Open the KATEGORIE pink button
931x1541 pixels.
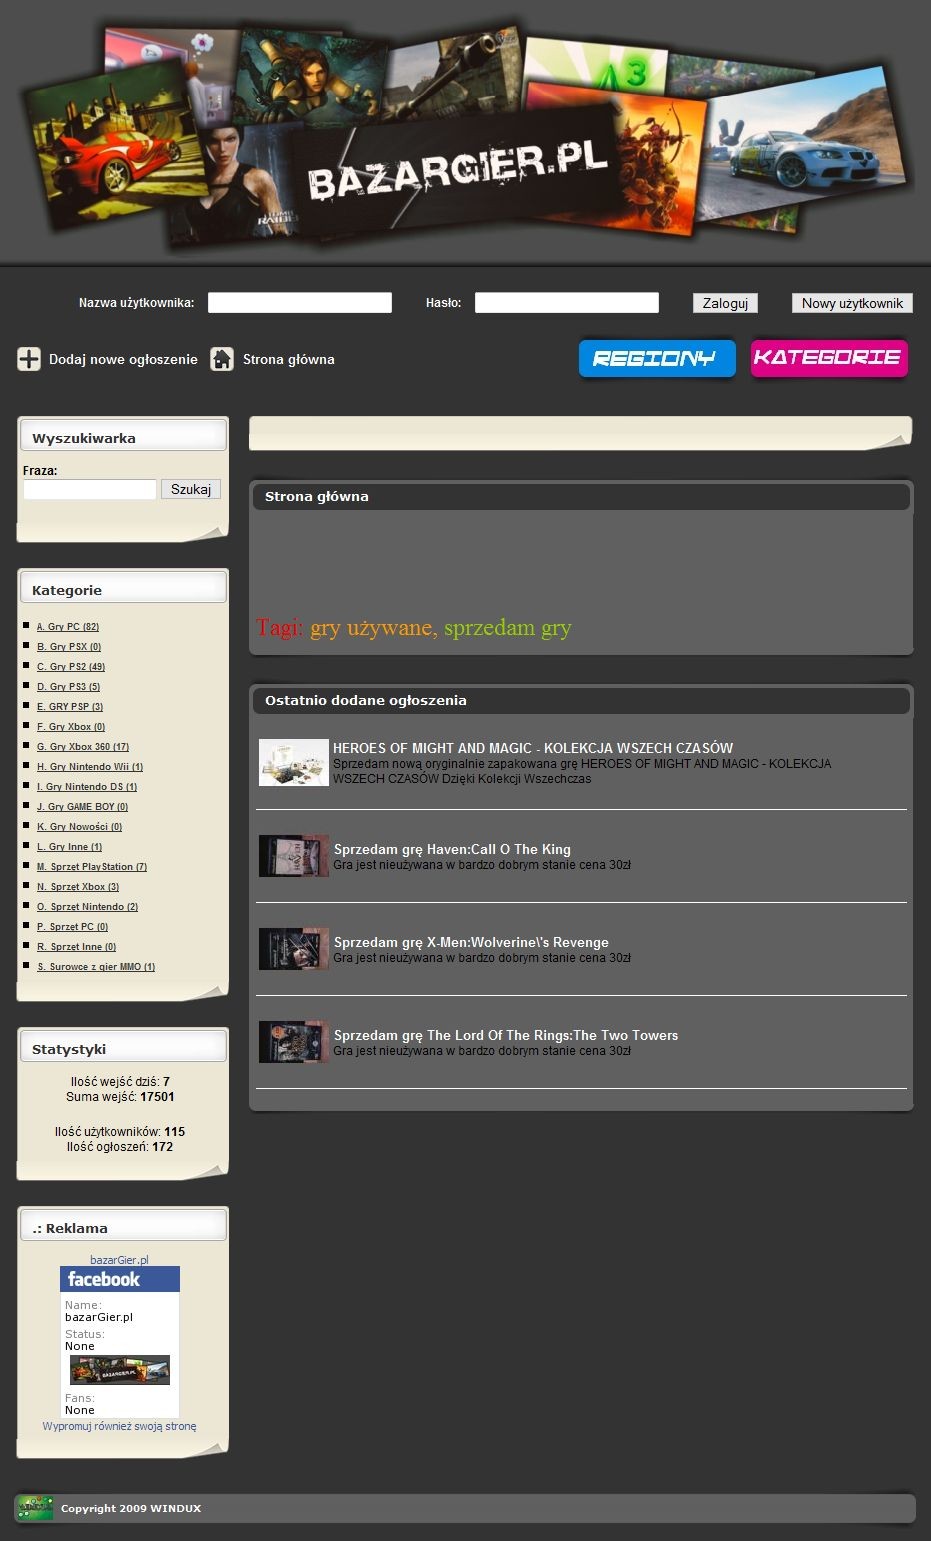click(828, 358)
